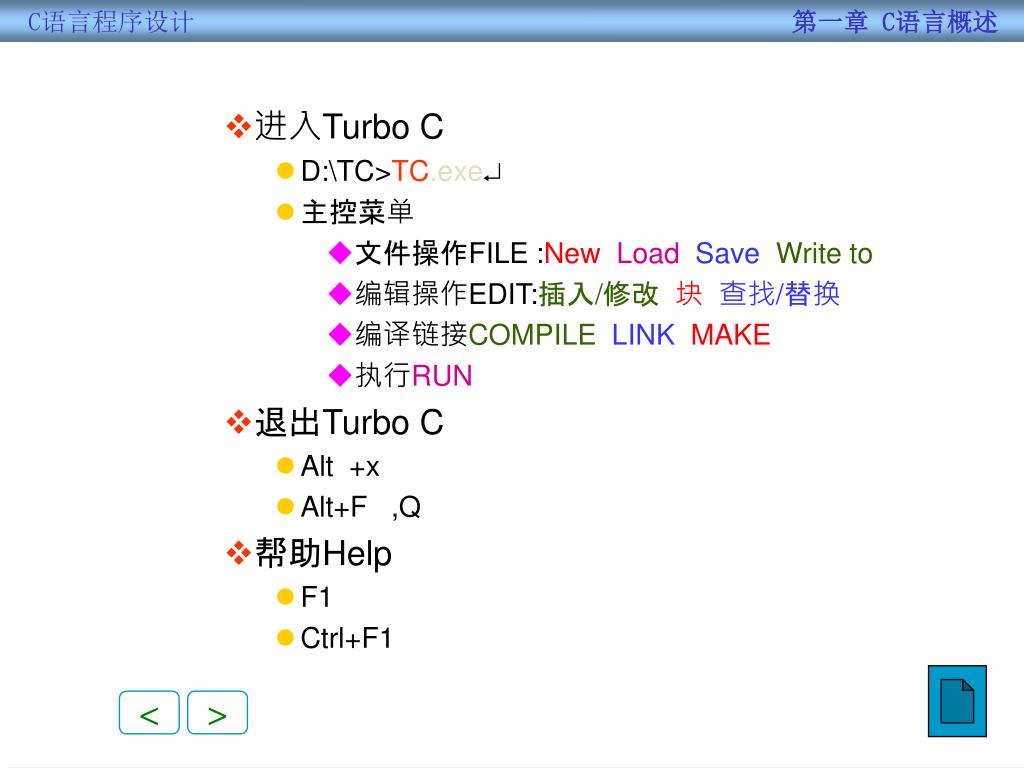Go to previous slide with the < button
1024x768 pixels.
tap(149, 712)
